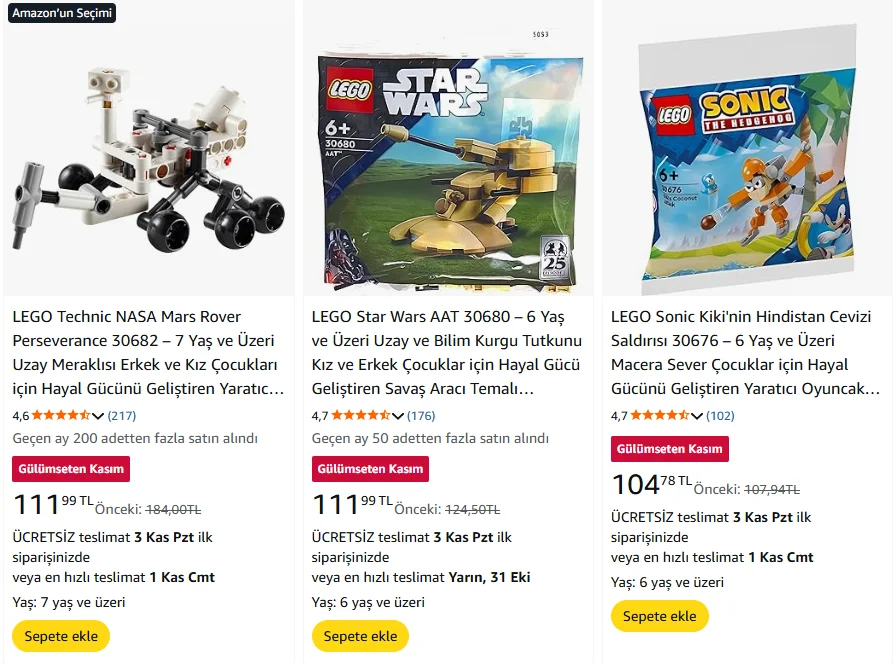Screen dimensions: 894x664
Task: Open the LEGO Sonic Kiki product image
Action: click(746, 160)
